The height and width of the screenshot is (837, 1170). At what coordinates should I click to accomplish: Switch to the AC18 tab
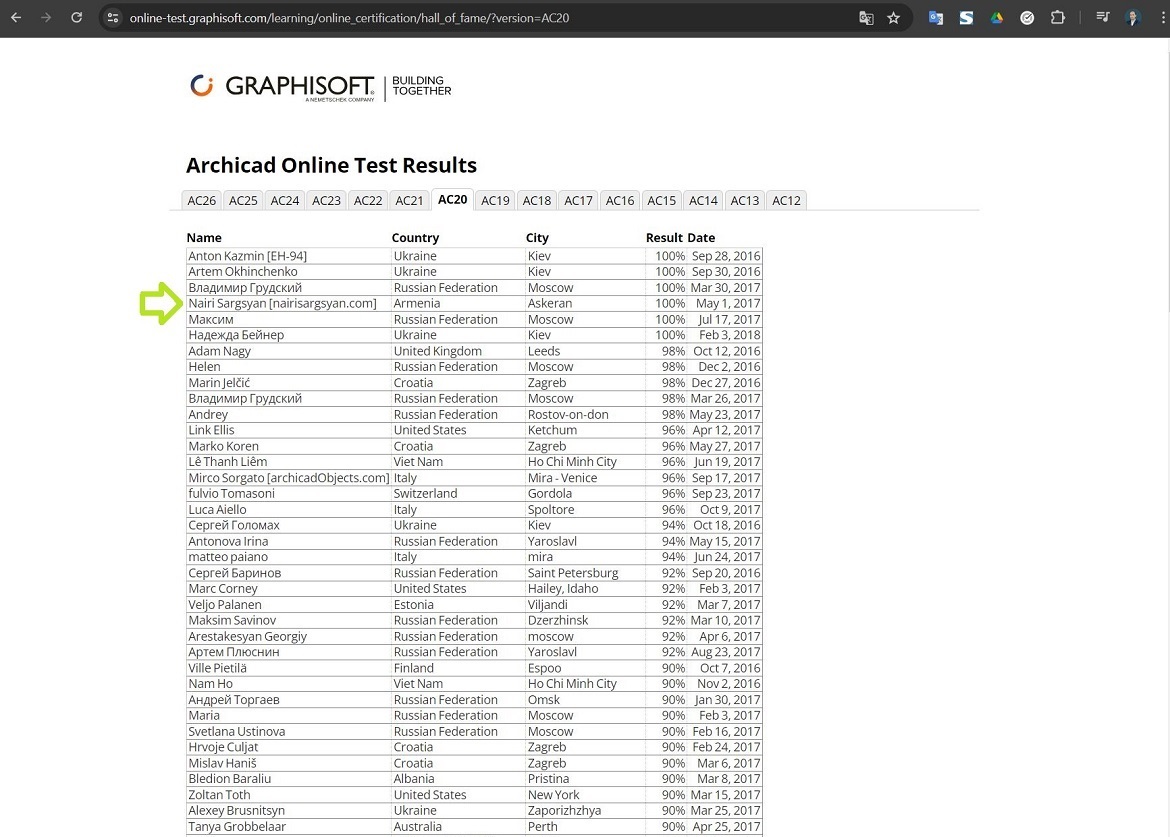(x=537, y=201)
